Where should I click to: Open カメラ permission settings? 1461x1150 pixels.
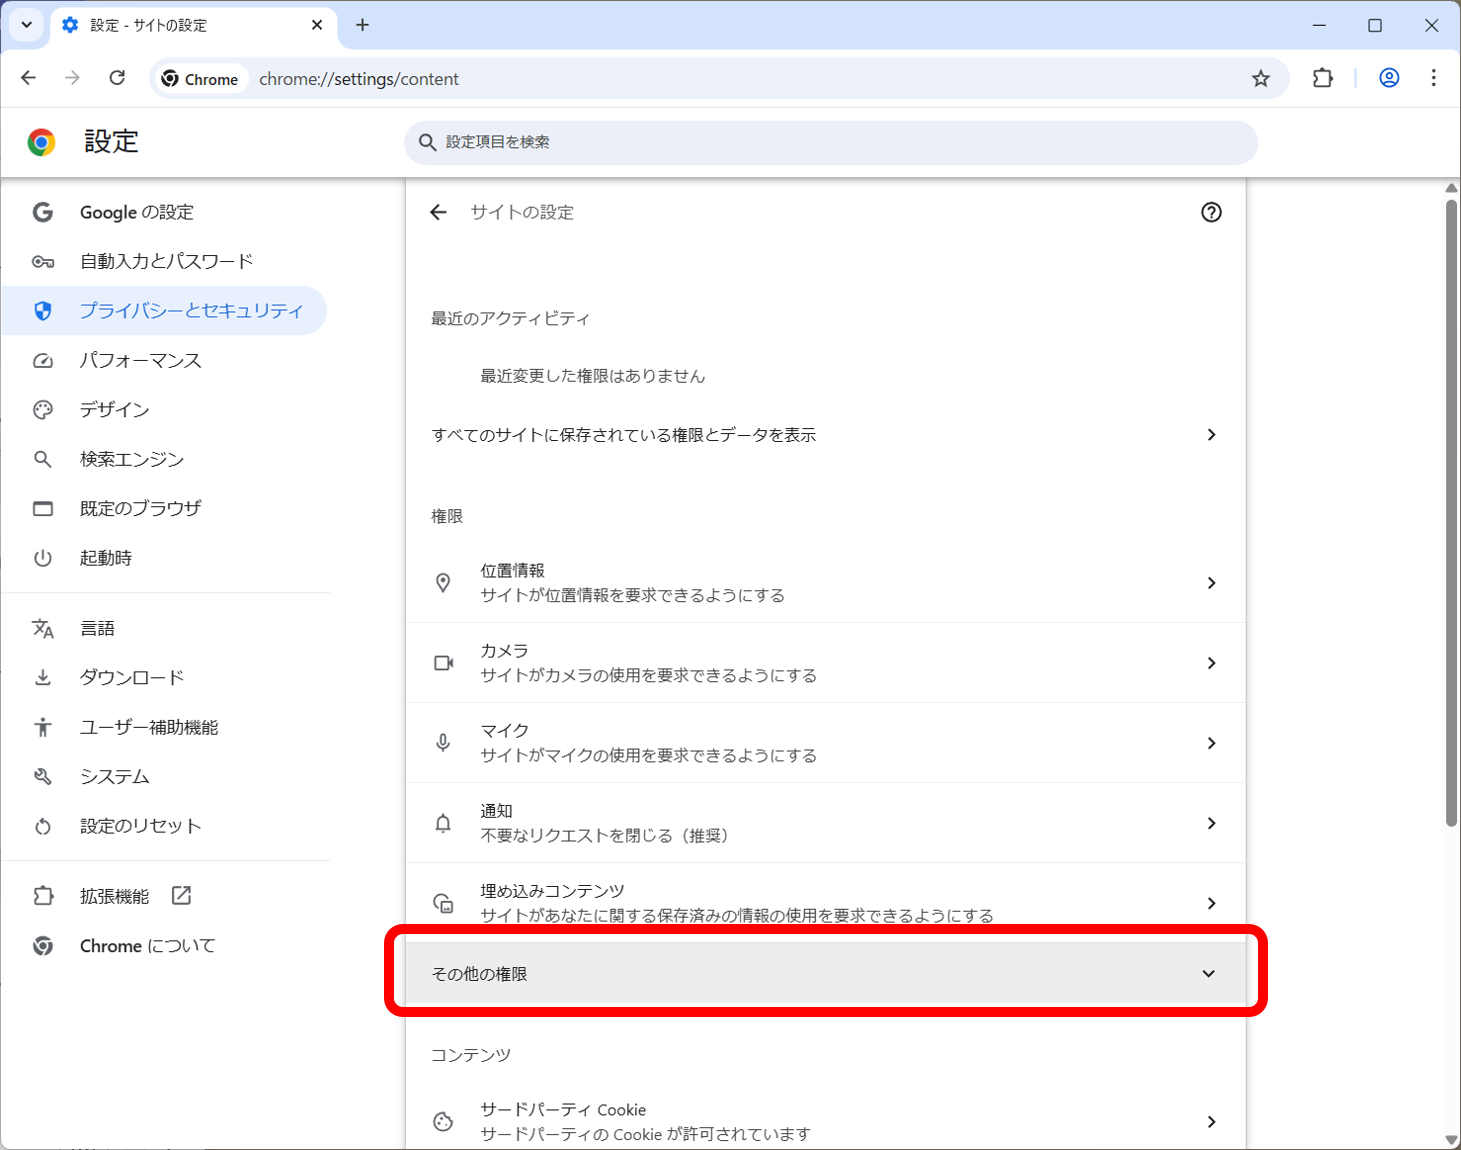[x=826, y=663]
